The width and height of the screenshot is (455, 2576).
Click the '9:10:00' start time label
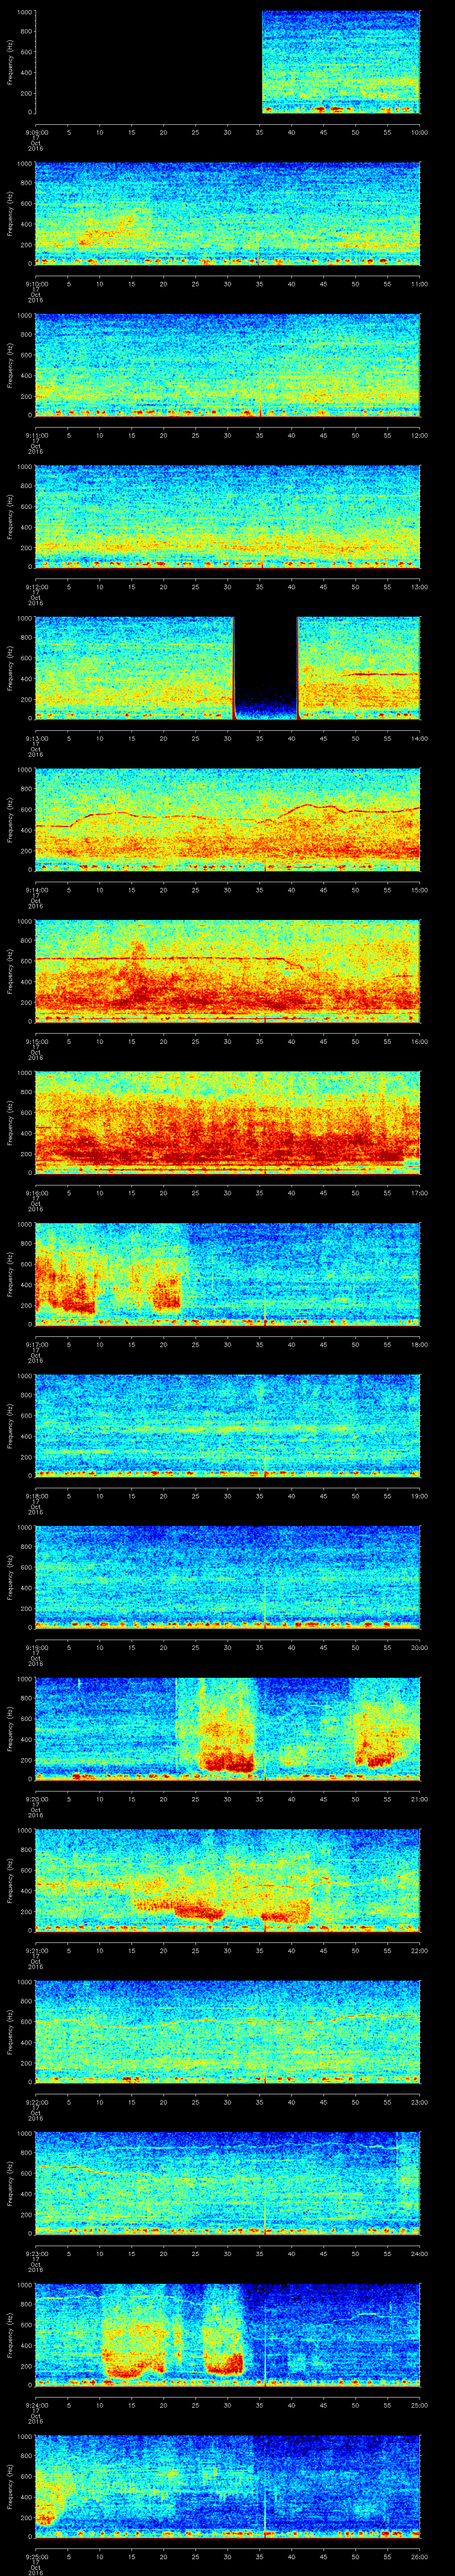point(36,284)
